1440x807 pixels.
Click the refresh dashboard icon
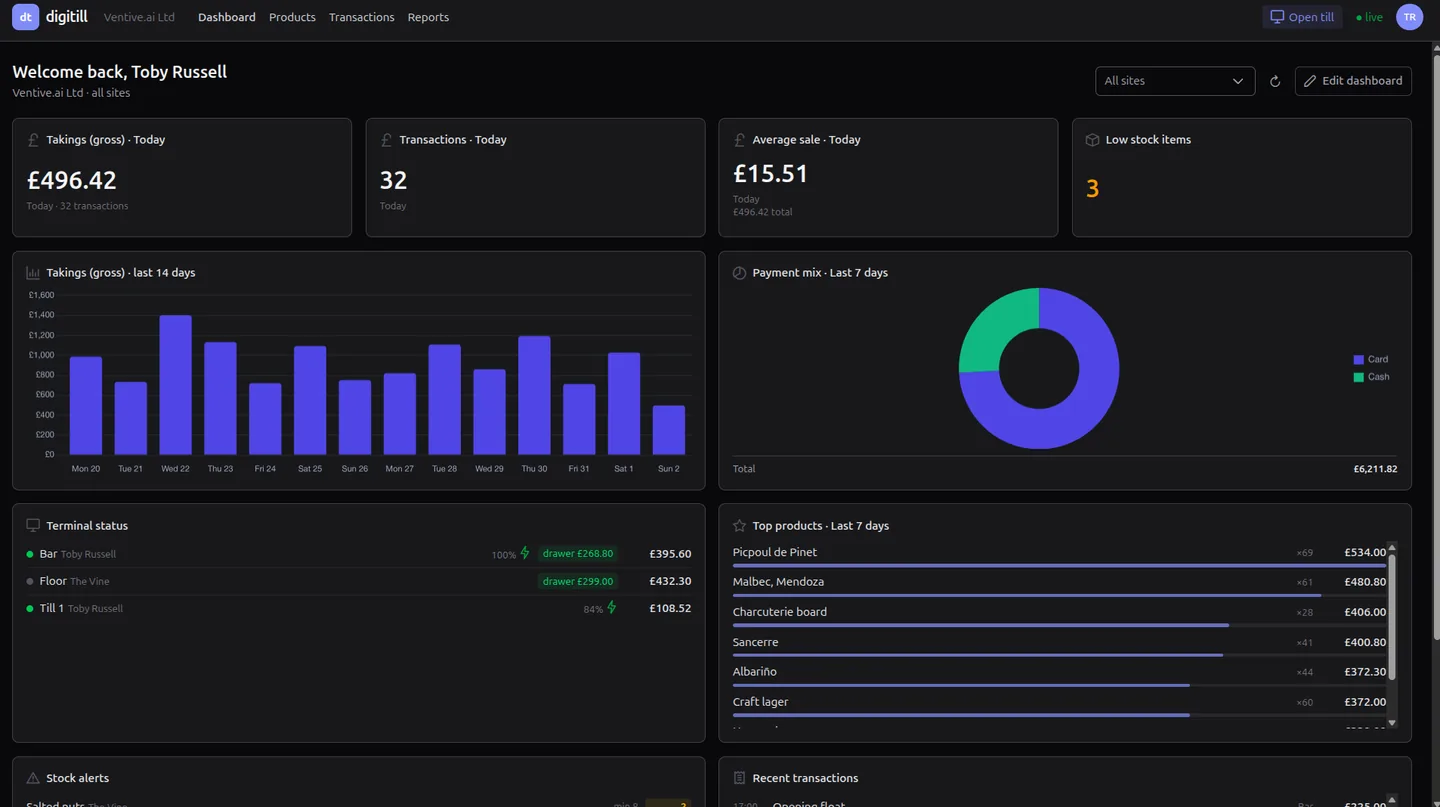coord(1275,81)
